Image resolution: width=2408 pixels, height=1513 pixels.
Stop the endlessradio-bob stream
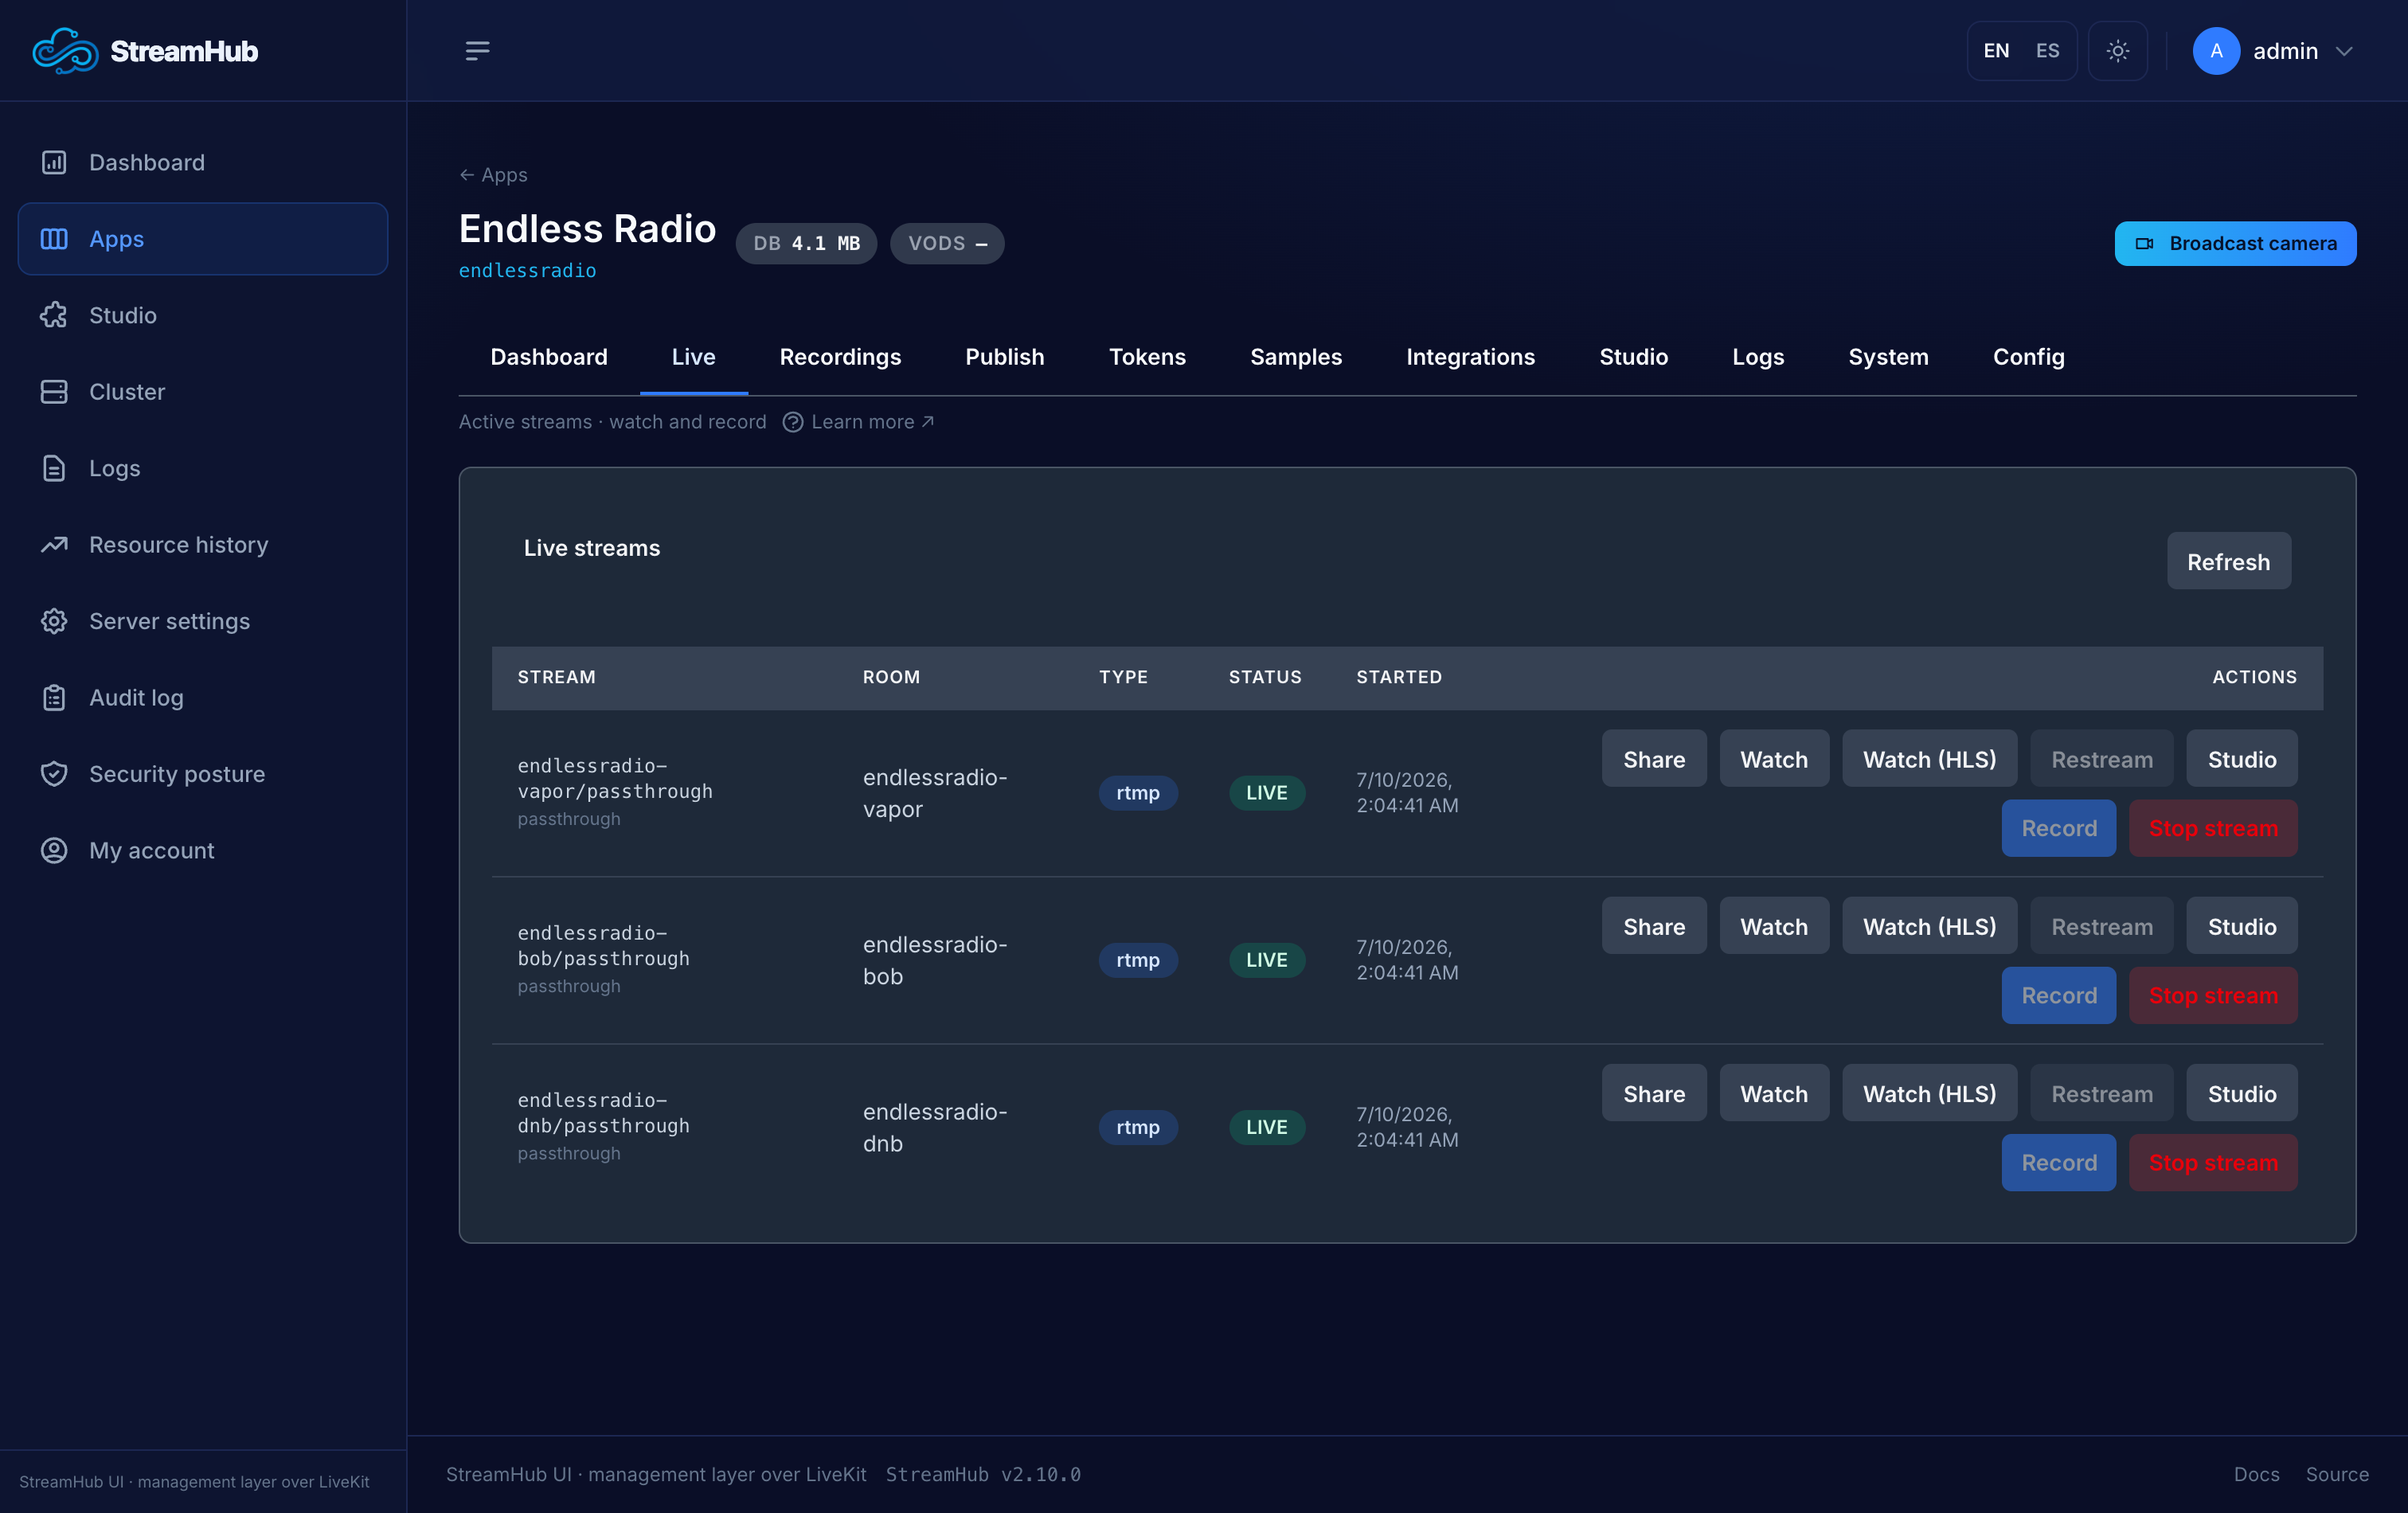pos(2212,995)
